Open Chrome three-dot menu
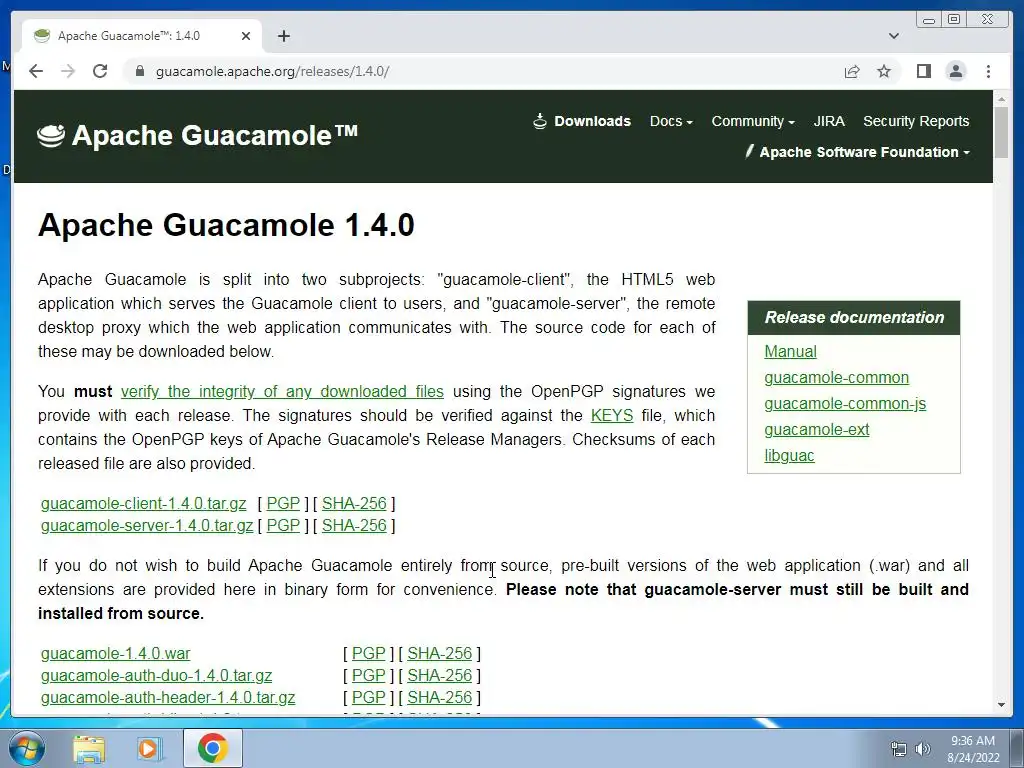The height and width of the screenshot is (768, 1024). (x=989, y=71)
